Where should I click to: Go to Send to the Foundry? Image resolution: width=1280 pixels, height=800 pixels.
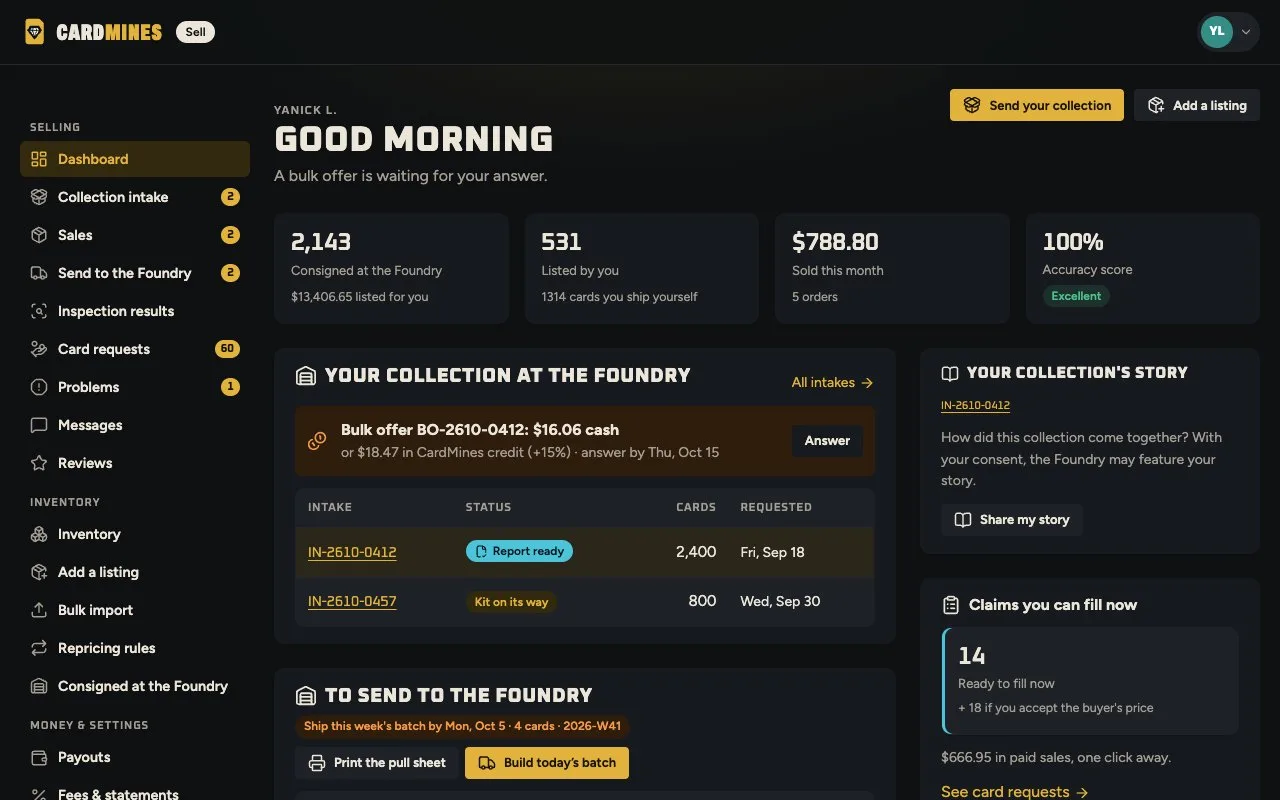(135, 273)
